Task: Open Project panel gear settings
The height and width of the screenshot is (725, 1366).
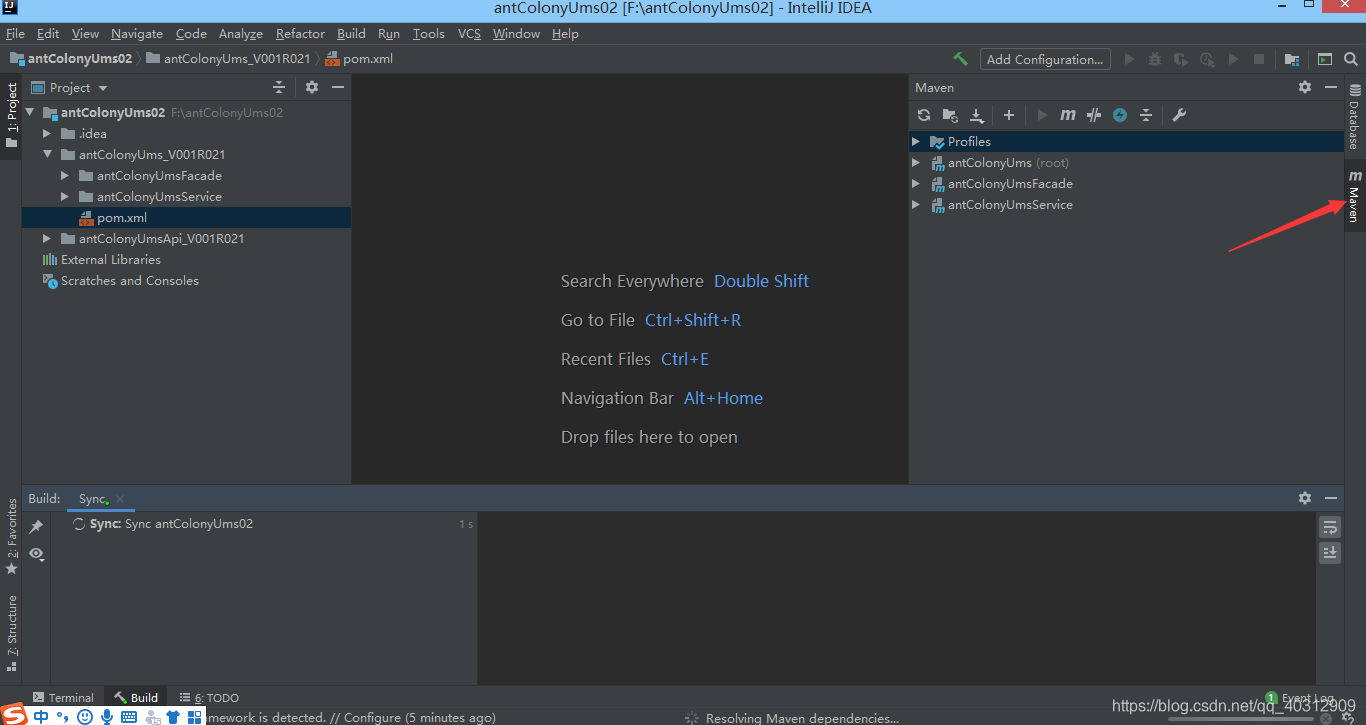Action: point(312,87)
